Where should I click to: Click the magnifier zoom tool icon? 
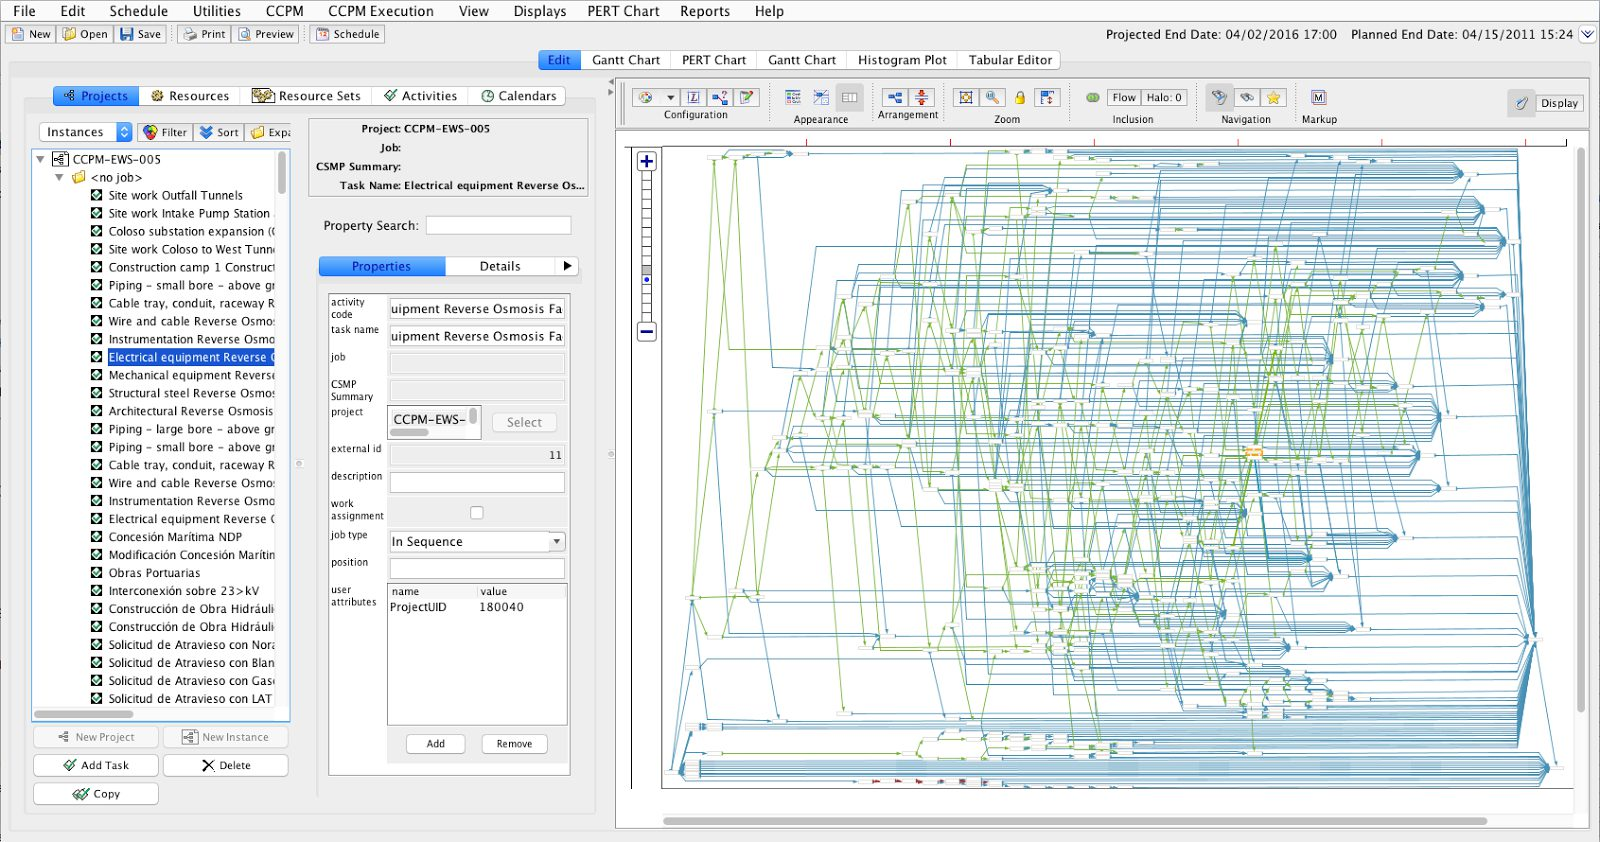tap(992, 98)
